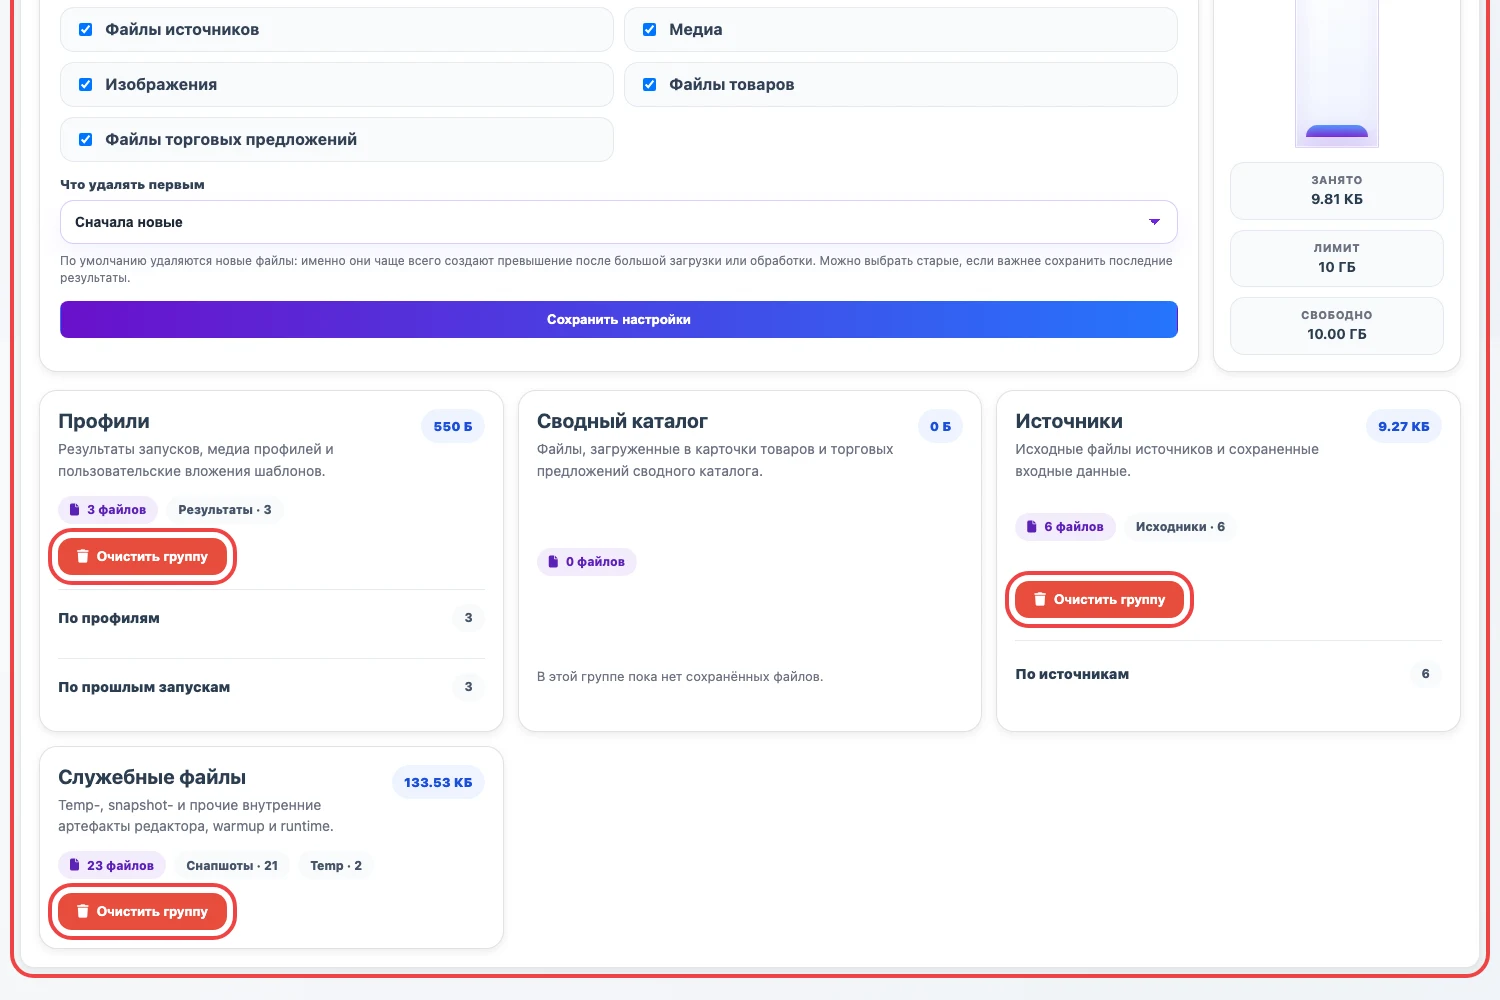Click the 550 Б size badge
The image size is (1500, 1000).
coord(453,427)
